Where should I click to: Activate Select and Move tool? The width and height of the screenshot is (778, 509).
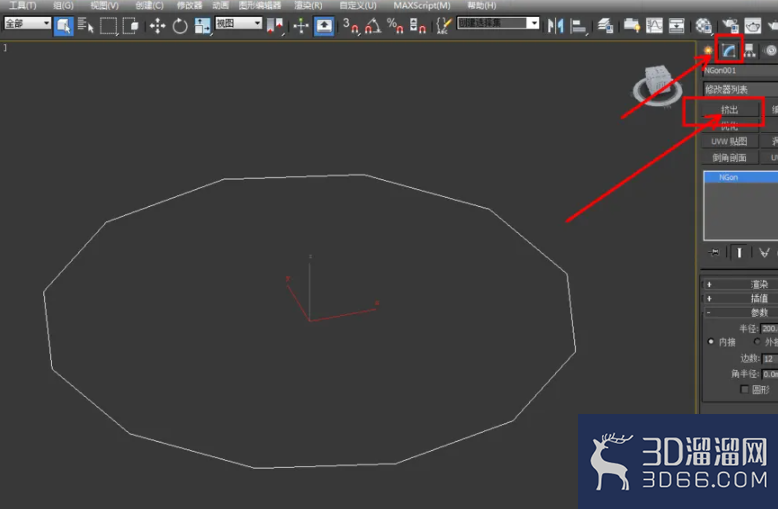coord(157,25)
